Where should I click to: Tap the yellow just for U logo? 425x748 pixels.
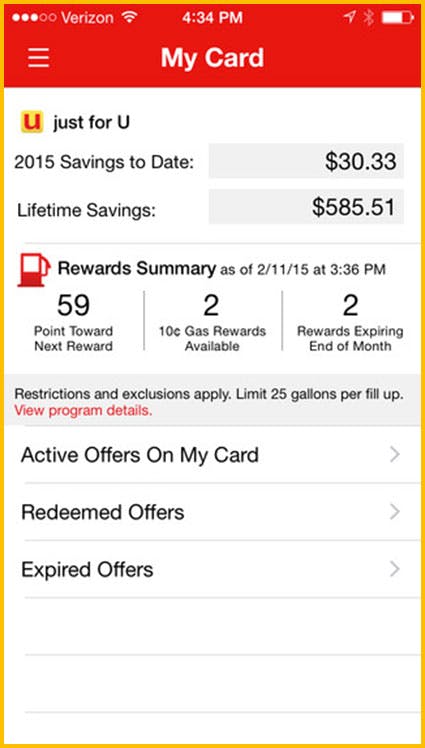coord(32,122)
